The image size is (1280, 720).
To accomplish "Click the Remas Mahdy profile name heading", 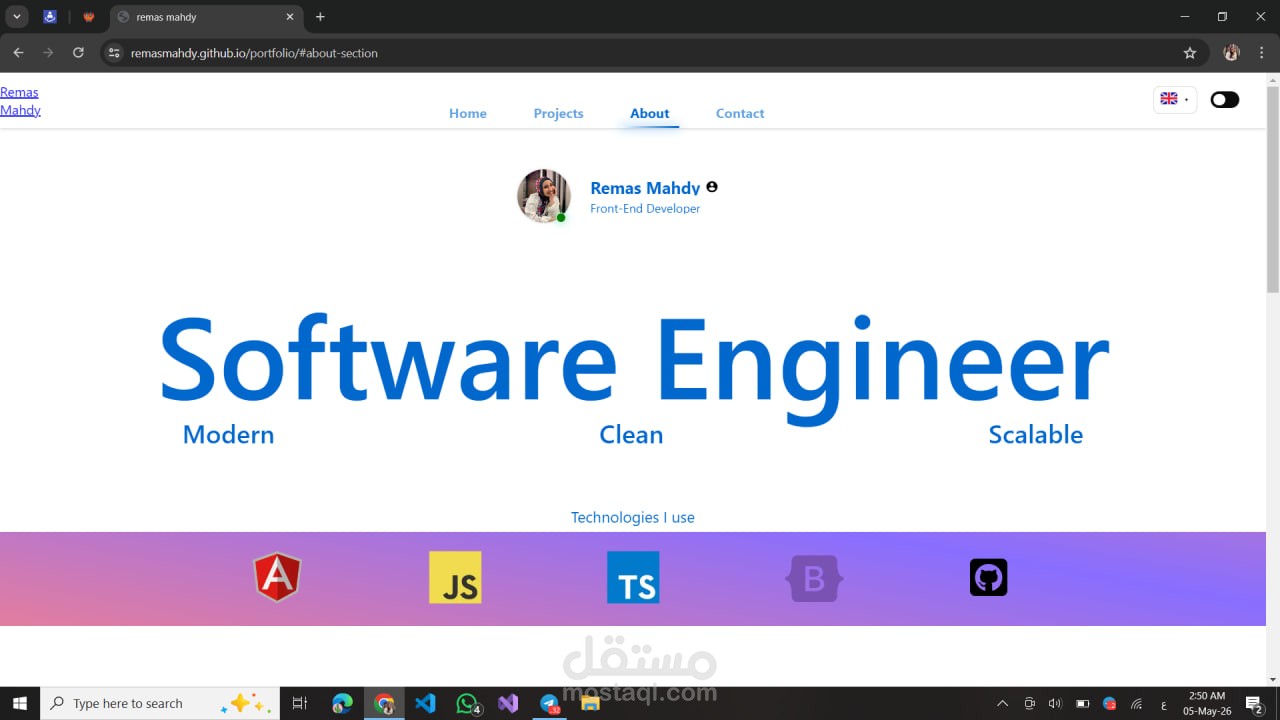I will pos(645,188).
